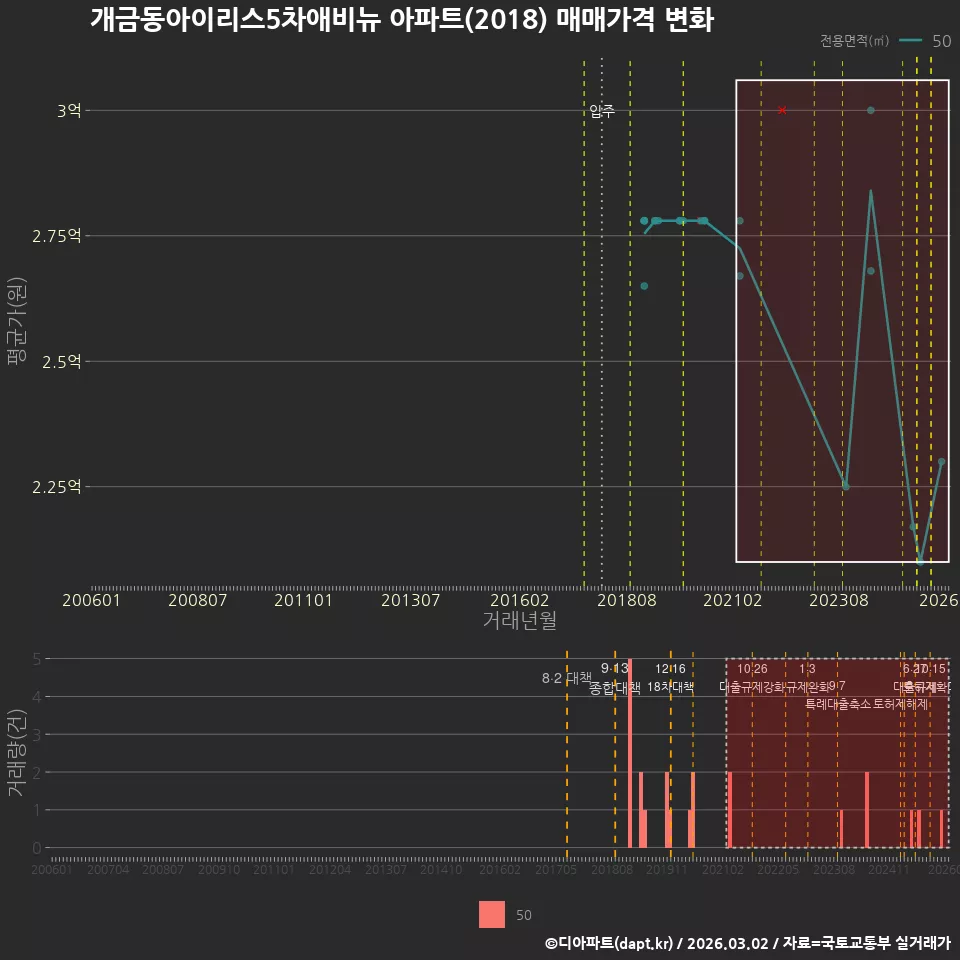Screen dimensions: 960x960
Task: Click the 9·13 policy date label
Action: 615,668
